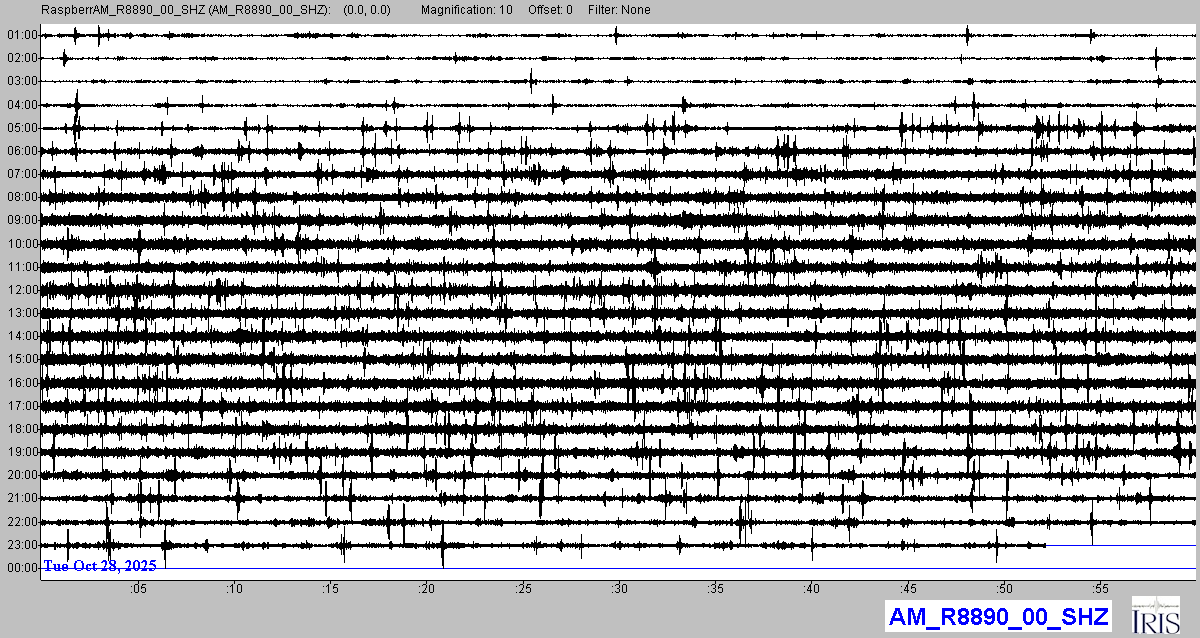1200x638 pixels.
Task: Select the 05:00 hour row label
Action: (x=22, y=128)
